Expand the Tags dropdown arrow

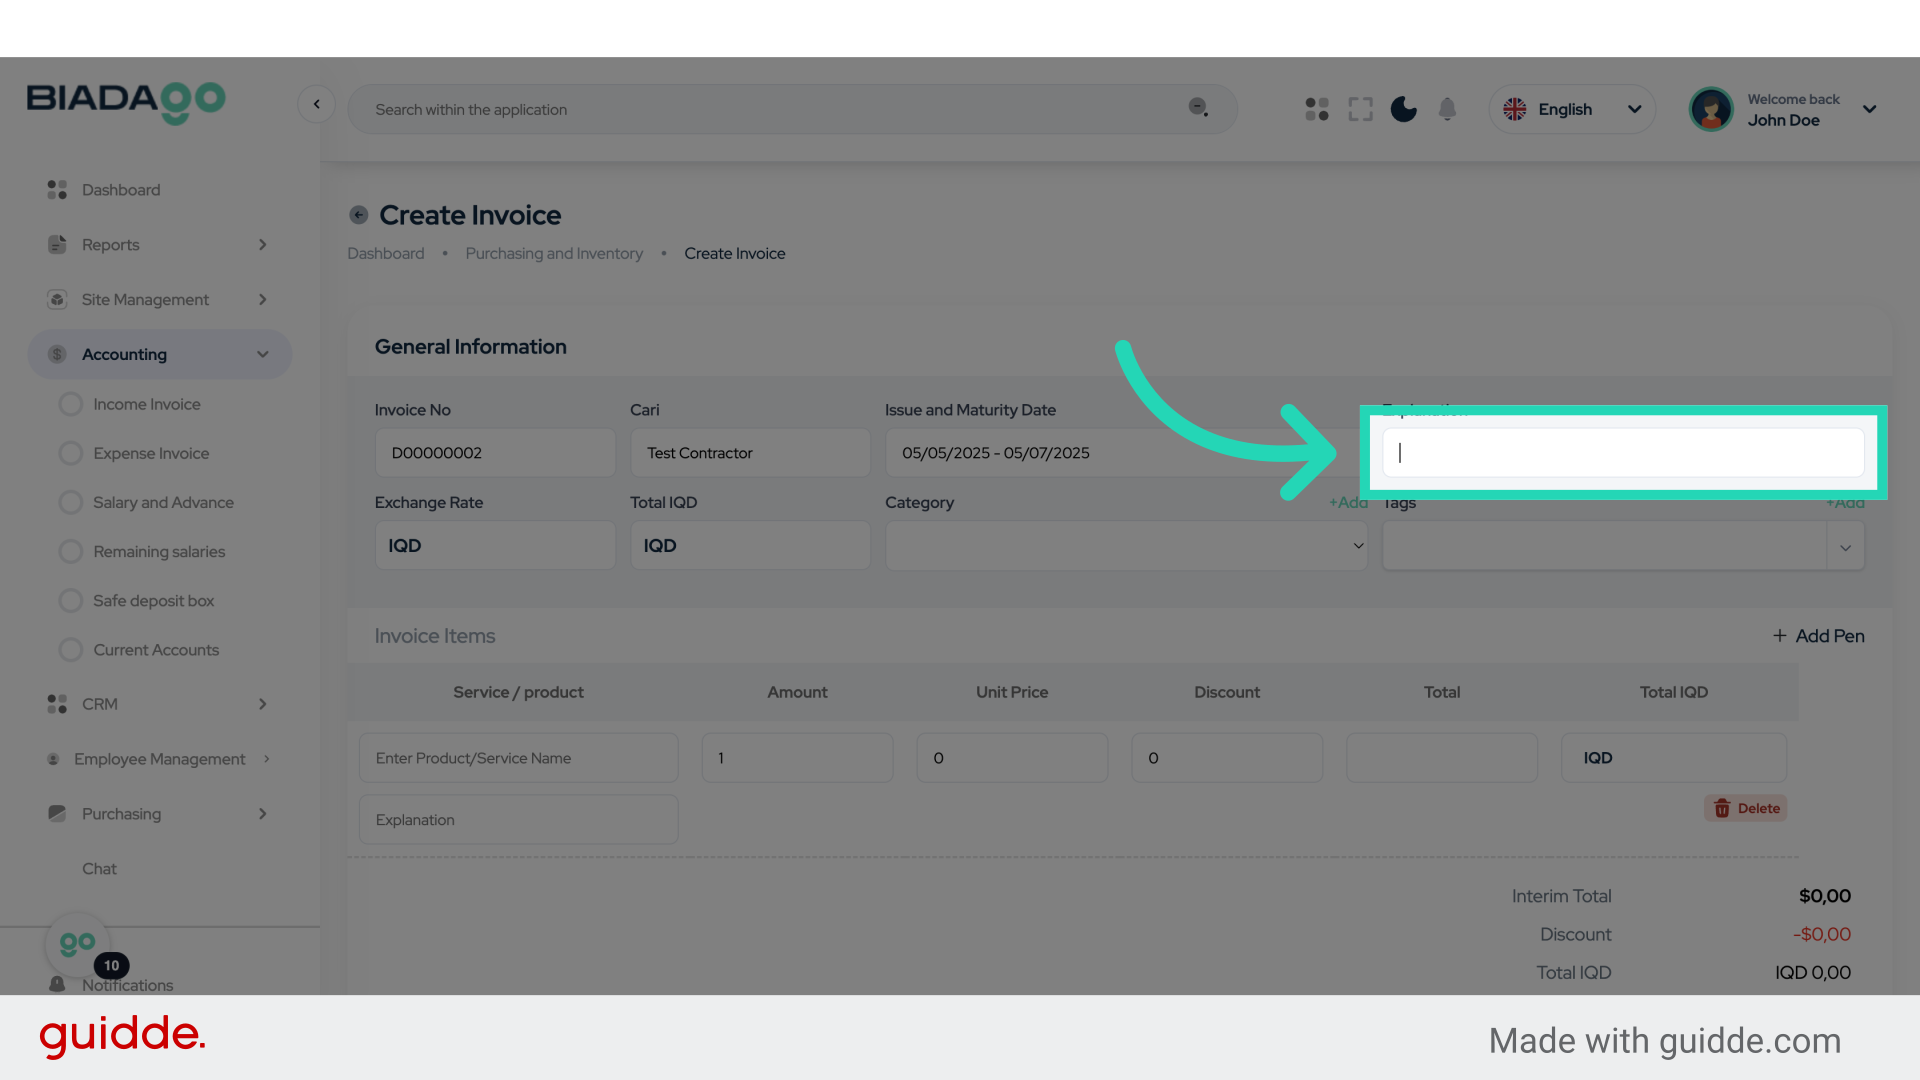1845,547
